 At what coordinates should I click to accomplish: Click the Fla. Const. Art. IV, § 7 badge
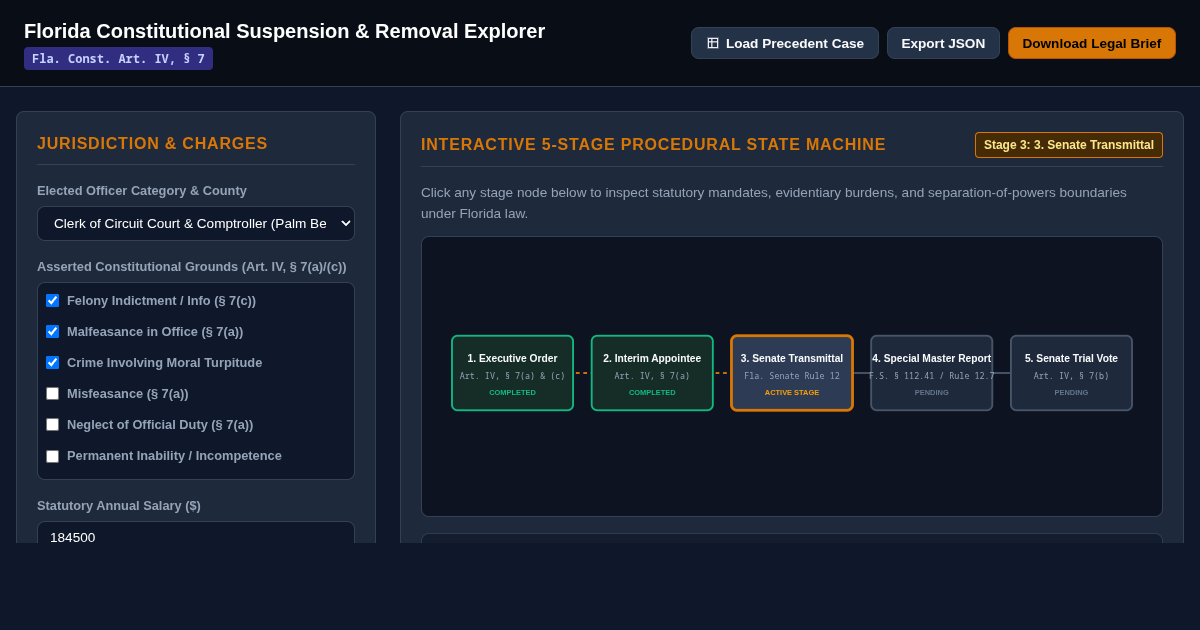tap(118, 59)
